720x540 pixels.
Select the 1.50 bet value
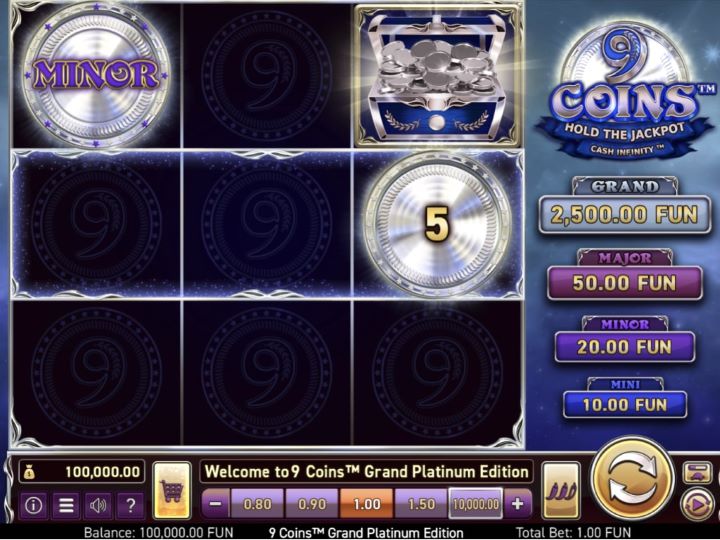421,504
